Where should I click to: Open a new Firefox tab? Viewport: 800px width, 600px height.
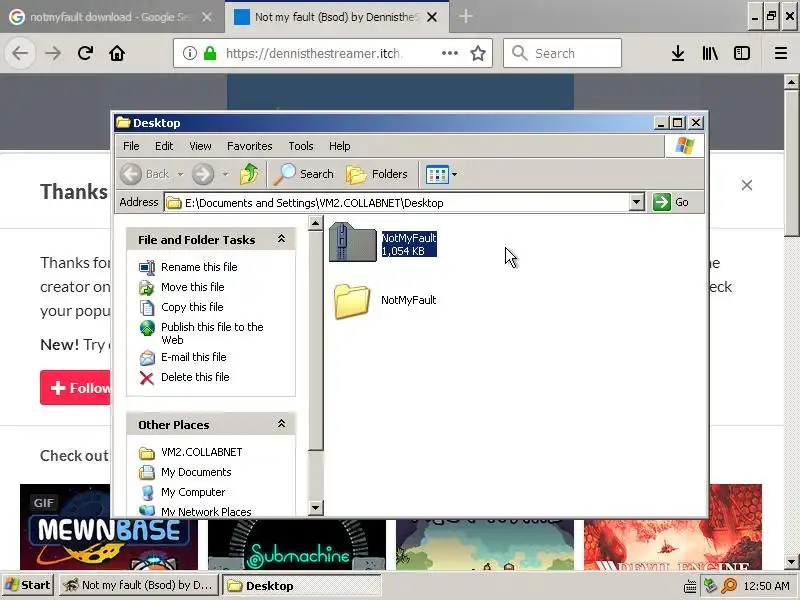(x=465, y=16)
